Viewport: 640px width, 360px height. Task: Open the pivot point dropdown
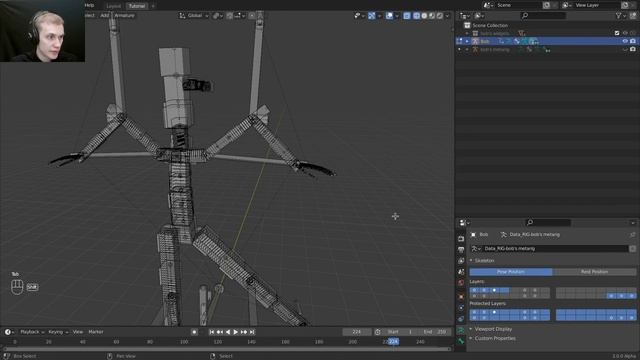(217, 16)
